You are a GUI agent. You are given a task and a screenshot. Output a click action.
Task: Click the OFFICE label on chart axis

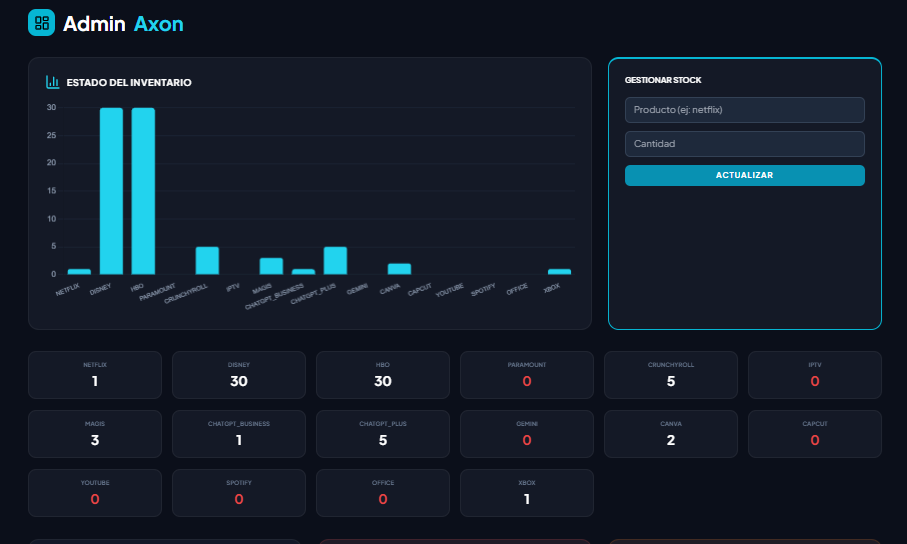(x=517, y=289)
